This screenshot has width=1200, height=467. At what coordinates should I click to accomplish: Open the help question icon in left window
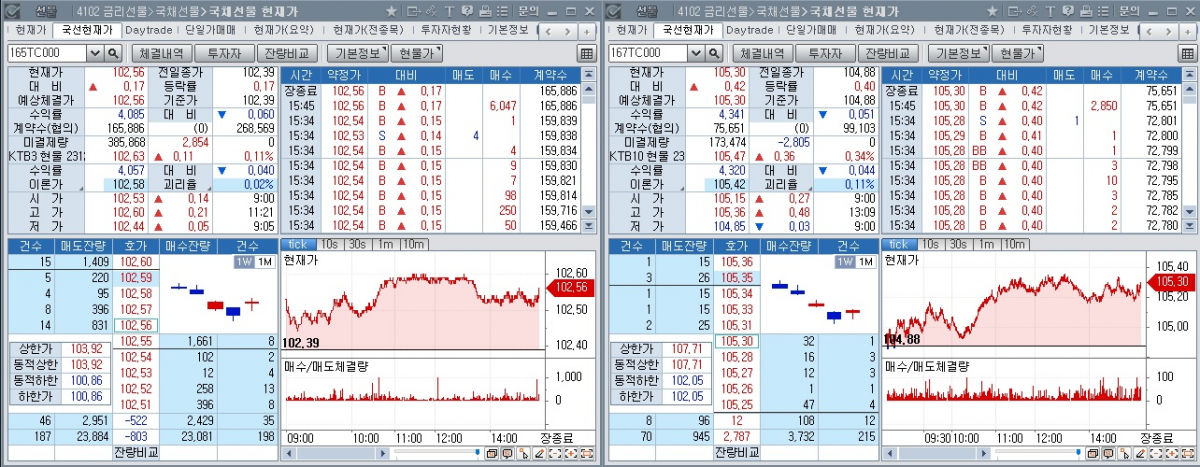pos(467,11)
